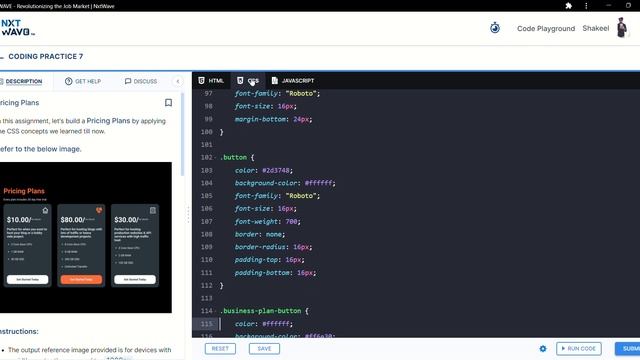Open the Shakeel profile name

point(596,28)
